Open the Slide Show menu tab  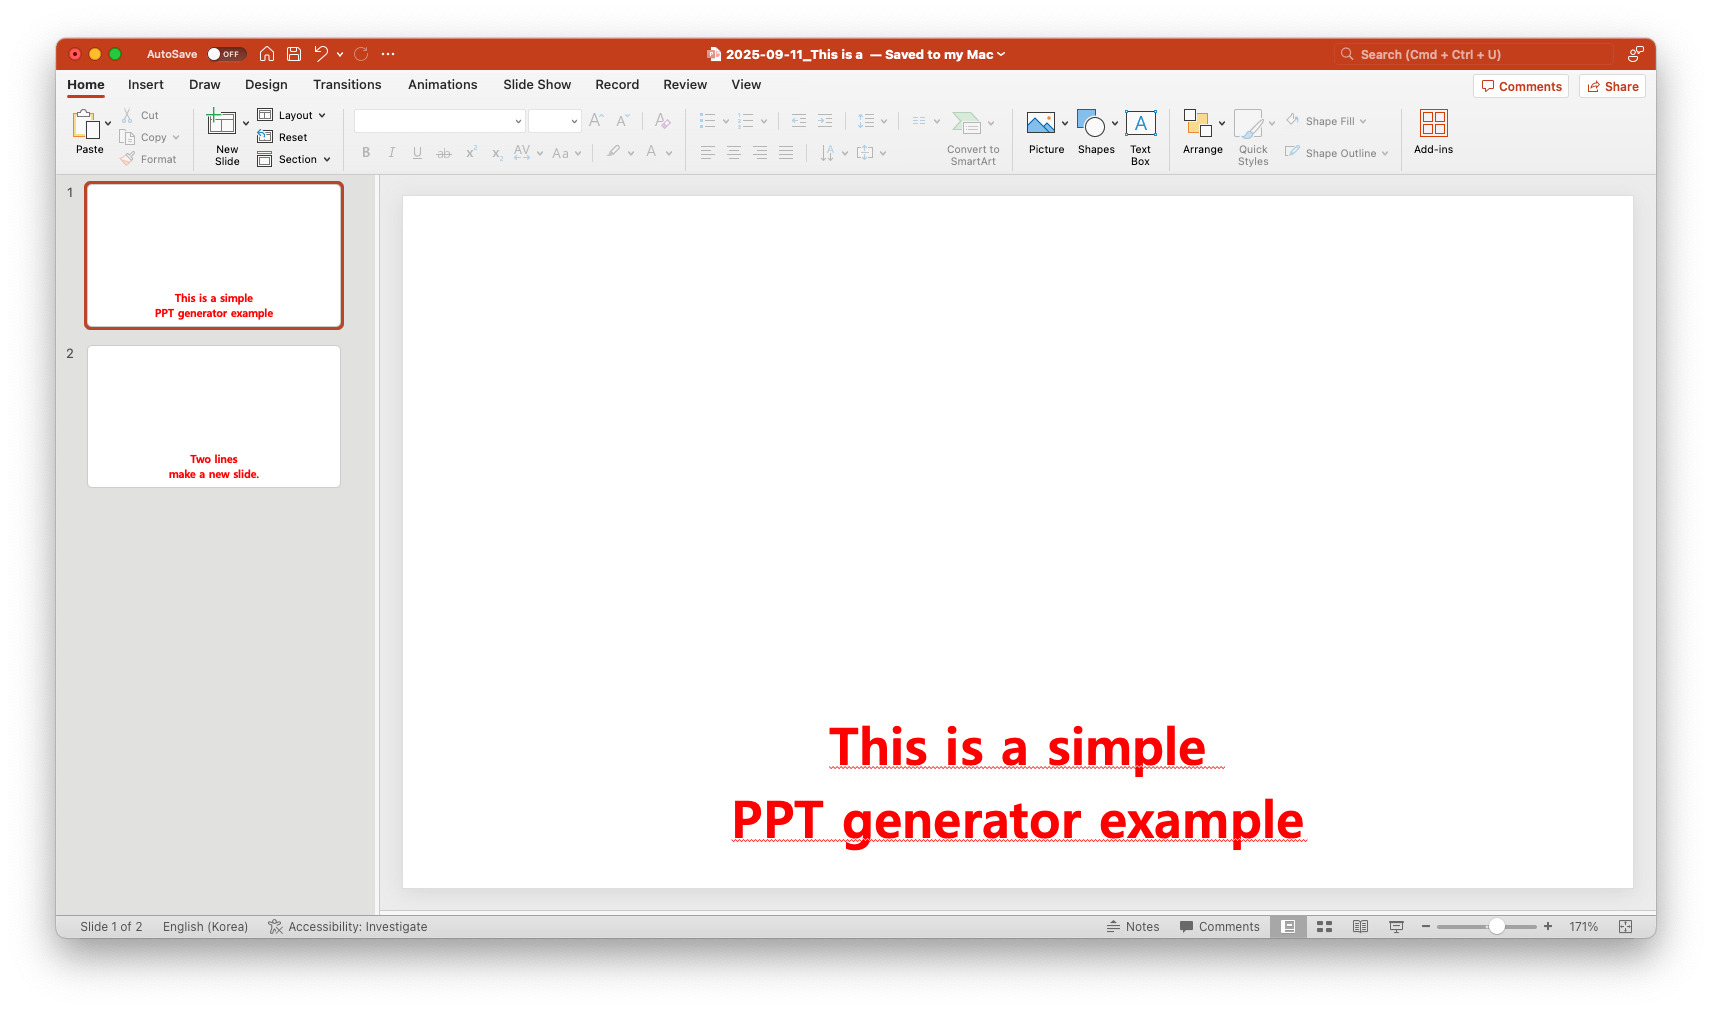(536, 84)
